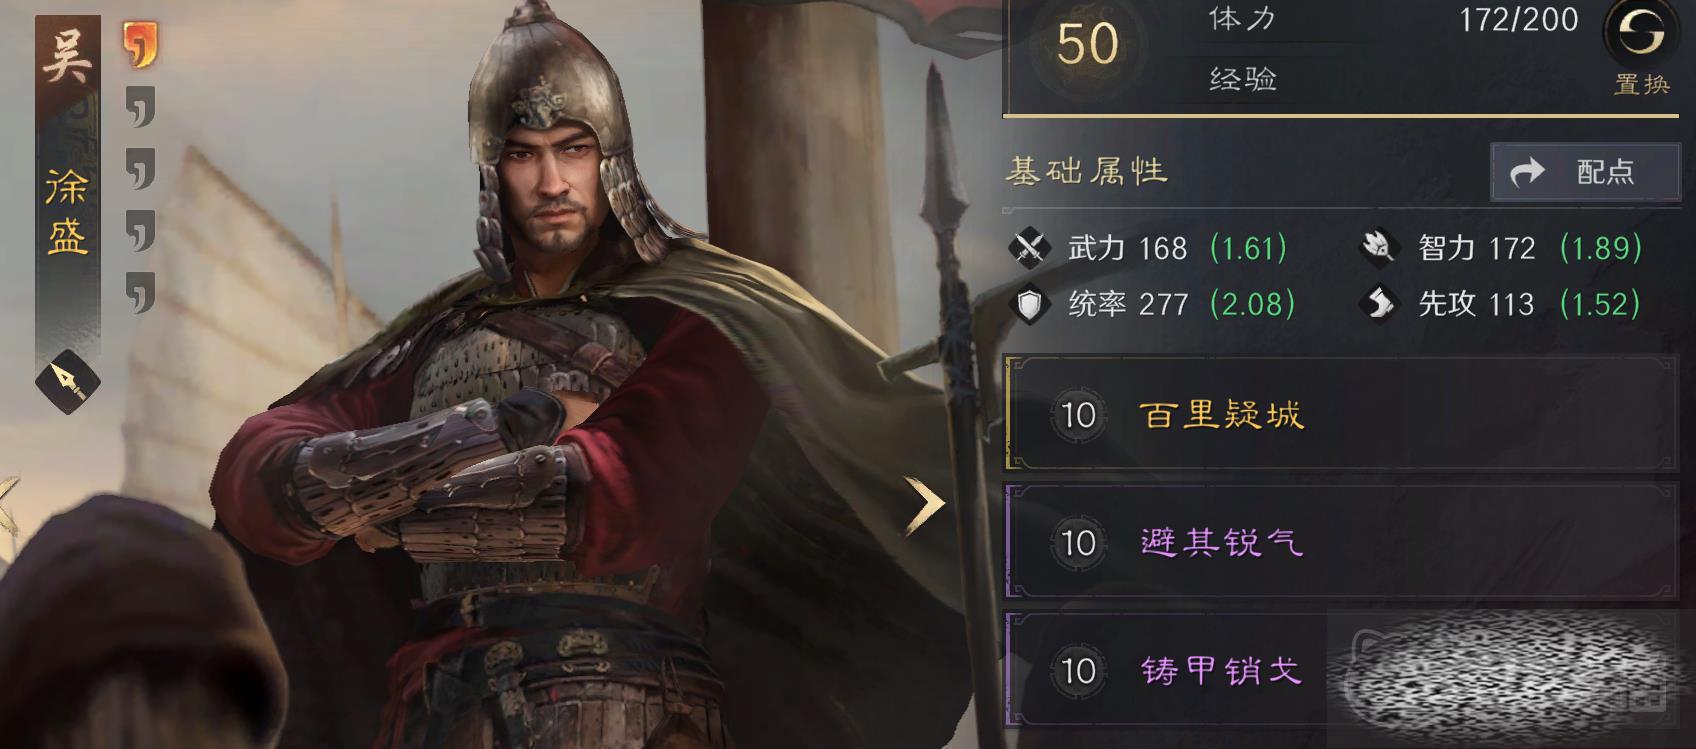The width and height of the screenshot is (1696, 749).
Task: Click the 武力 crossed swords icon
Action: click(1029, 247)
